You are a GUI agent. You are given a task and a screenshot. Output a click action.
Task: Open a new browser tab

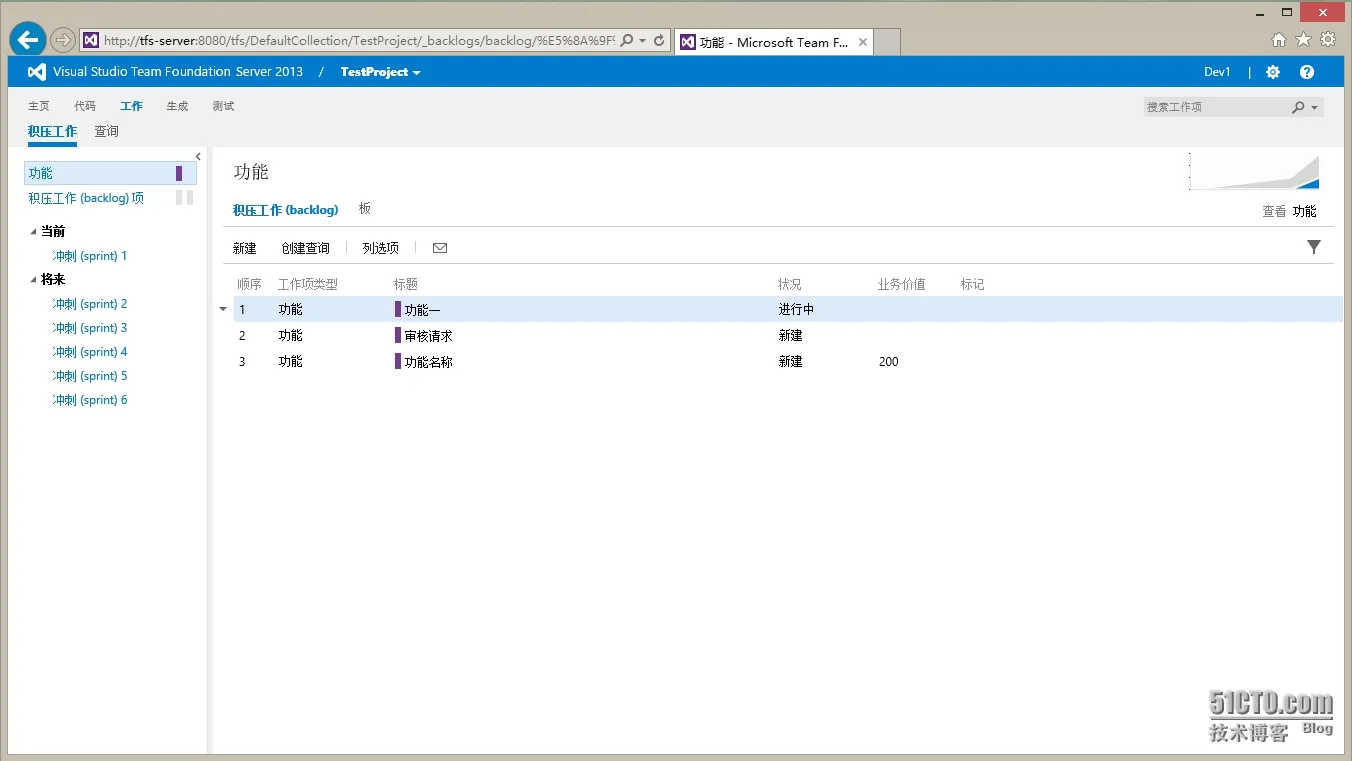887,42
